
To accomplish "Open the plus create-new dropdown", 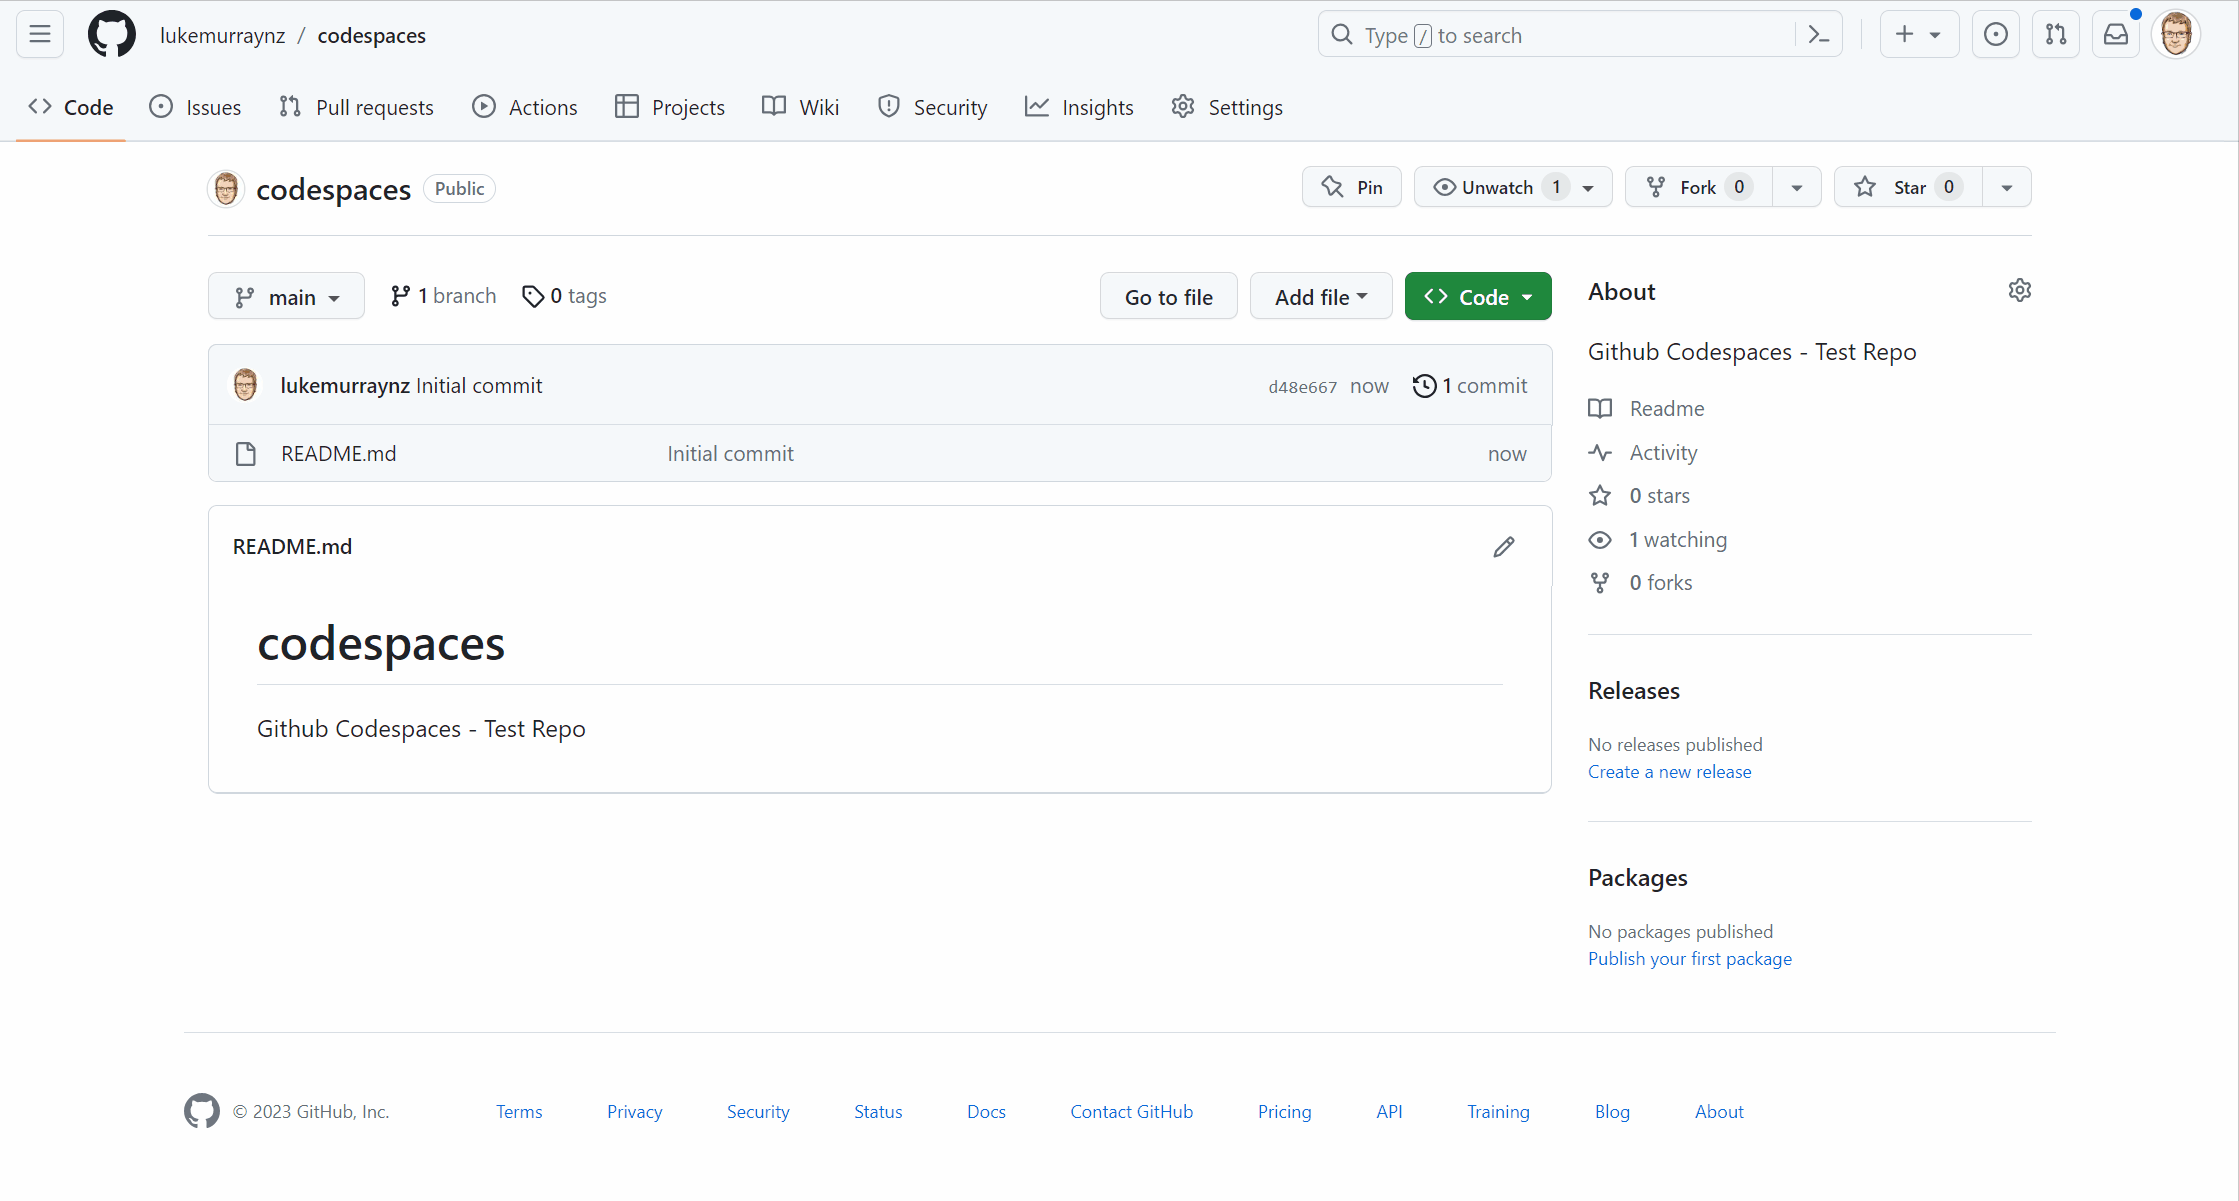I will tap(1918, 35).
